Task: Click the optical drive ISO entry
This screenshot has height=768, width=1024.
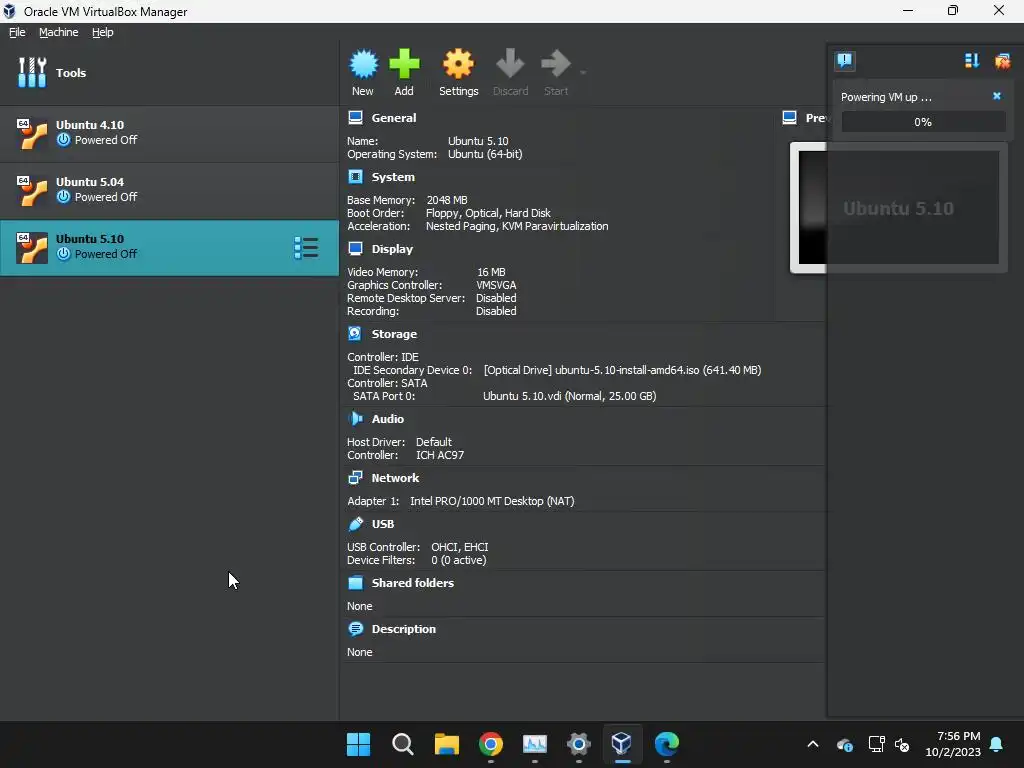Action: point(622,370)
